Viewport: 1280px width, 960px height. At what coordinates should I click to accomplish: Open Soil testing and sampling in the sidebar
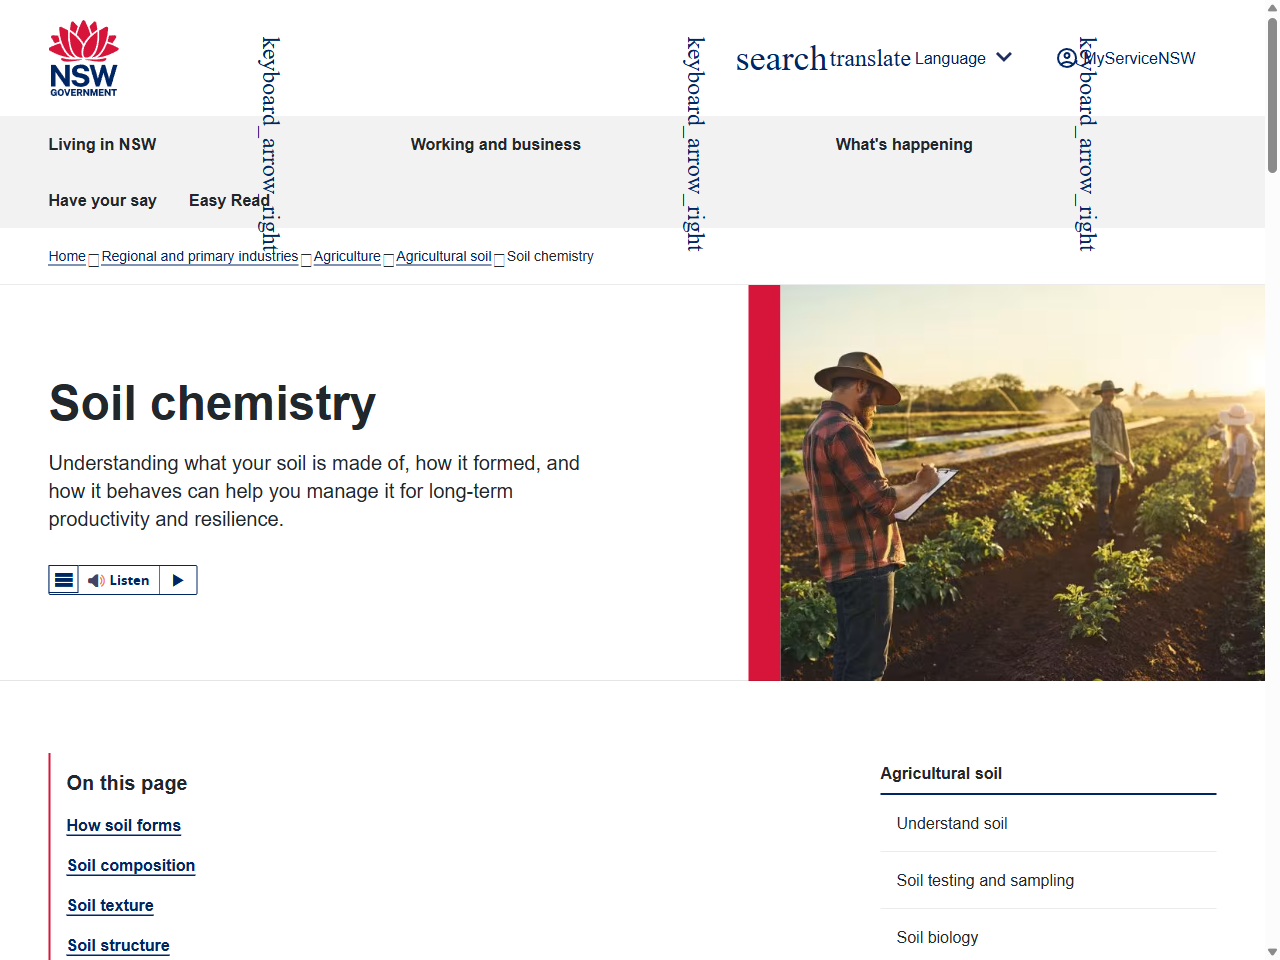(x=984, y=880)
